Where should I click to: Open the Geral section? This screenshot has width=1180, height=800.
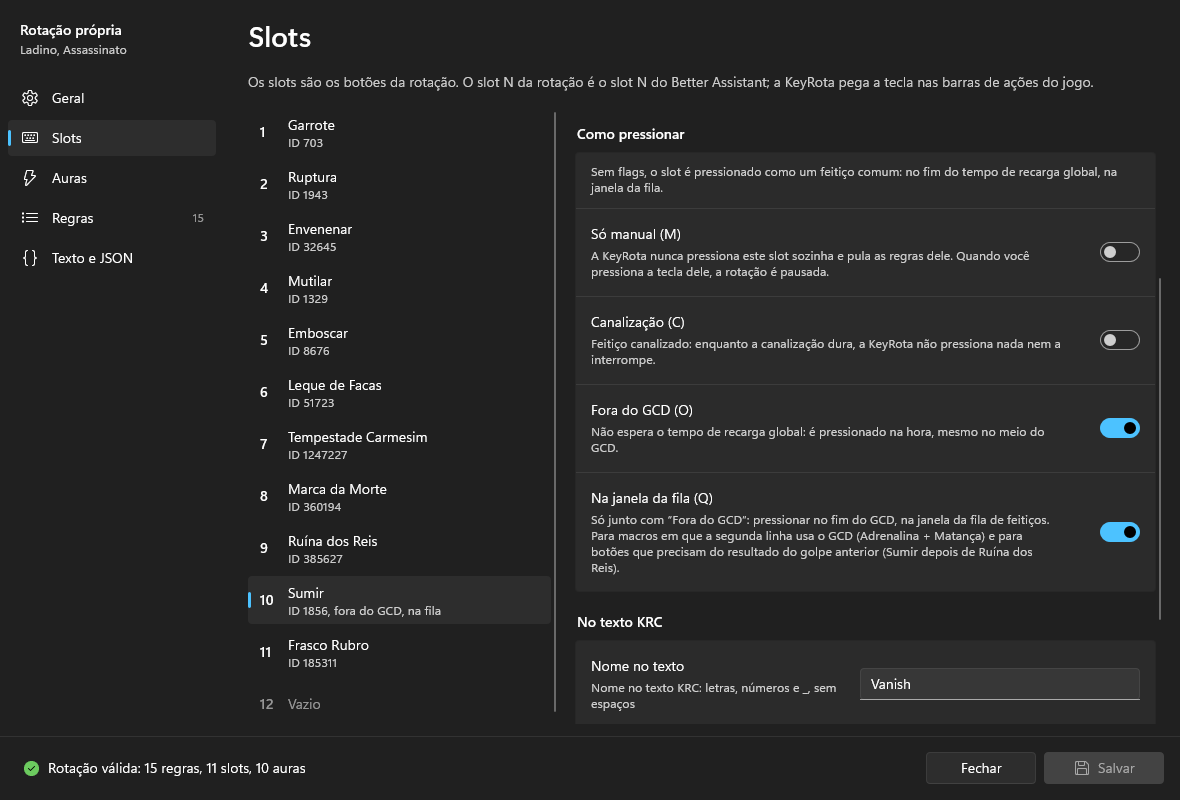(x=111, y=98)
